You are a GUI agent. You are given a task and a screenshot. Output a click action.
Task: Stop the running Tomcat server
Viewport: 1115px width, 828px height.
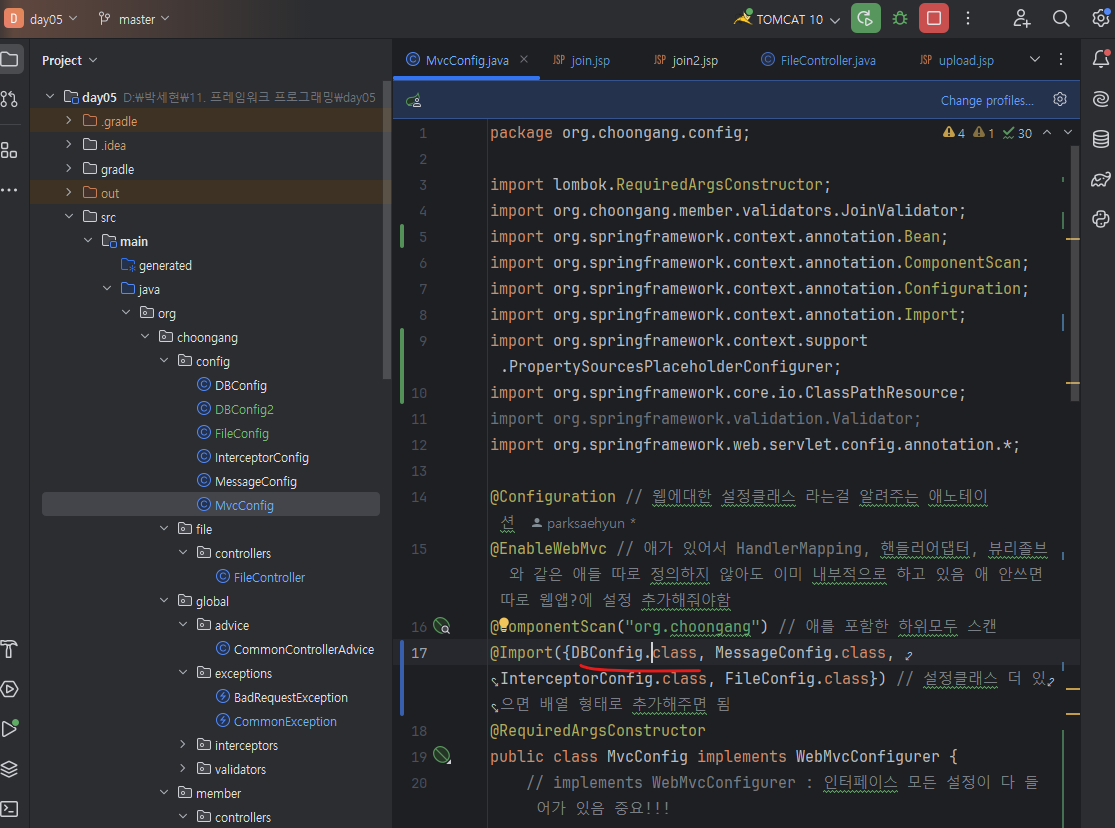click(x=934, y=18)
